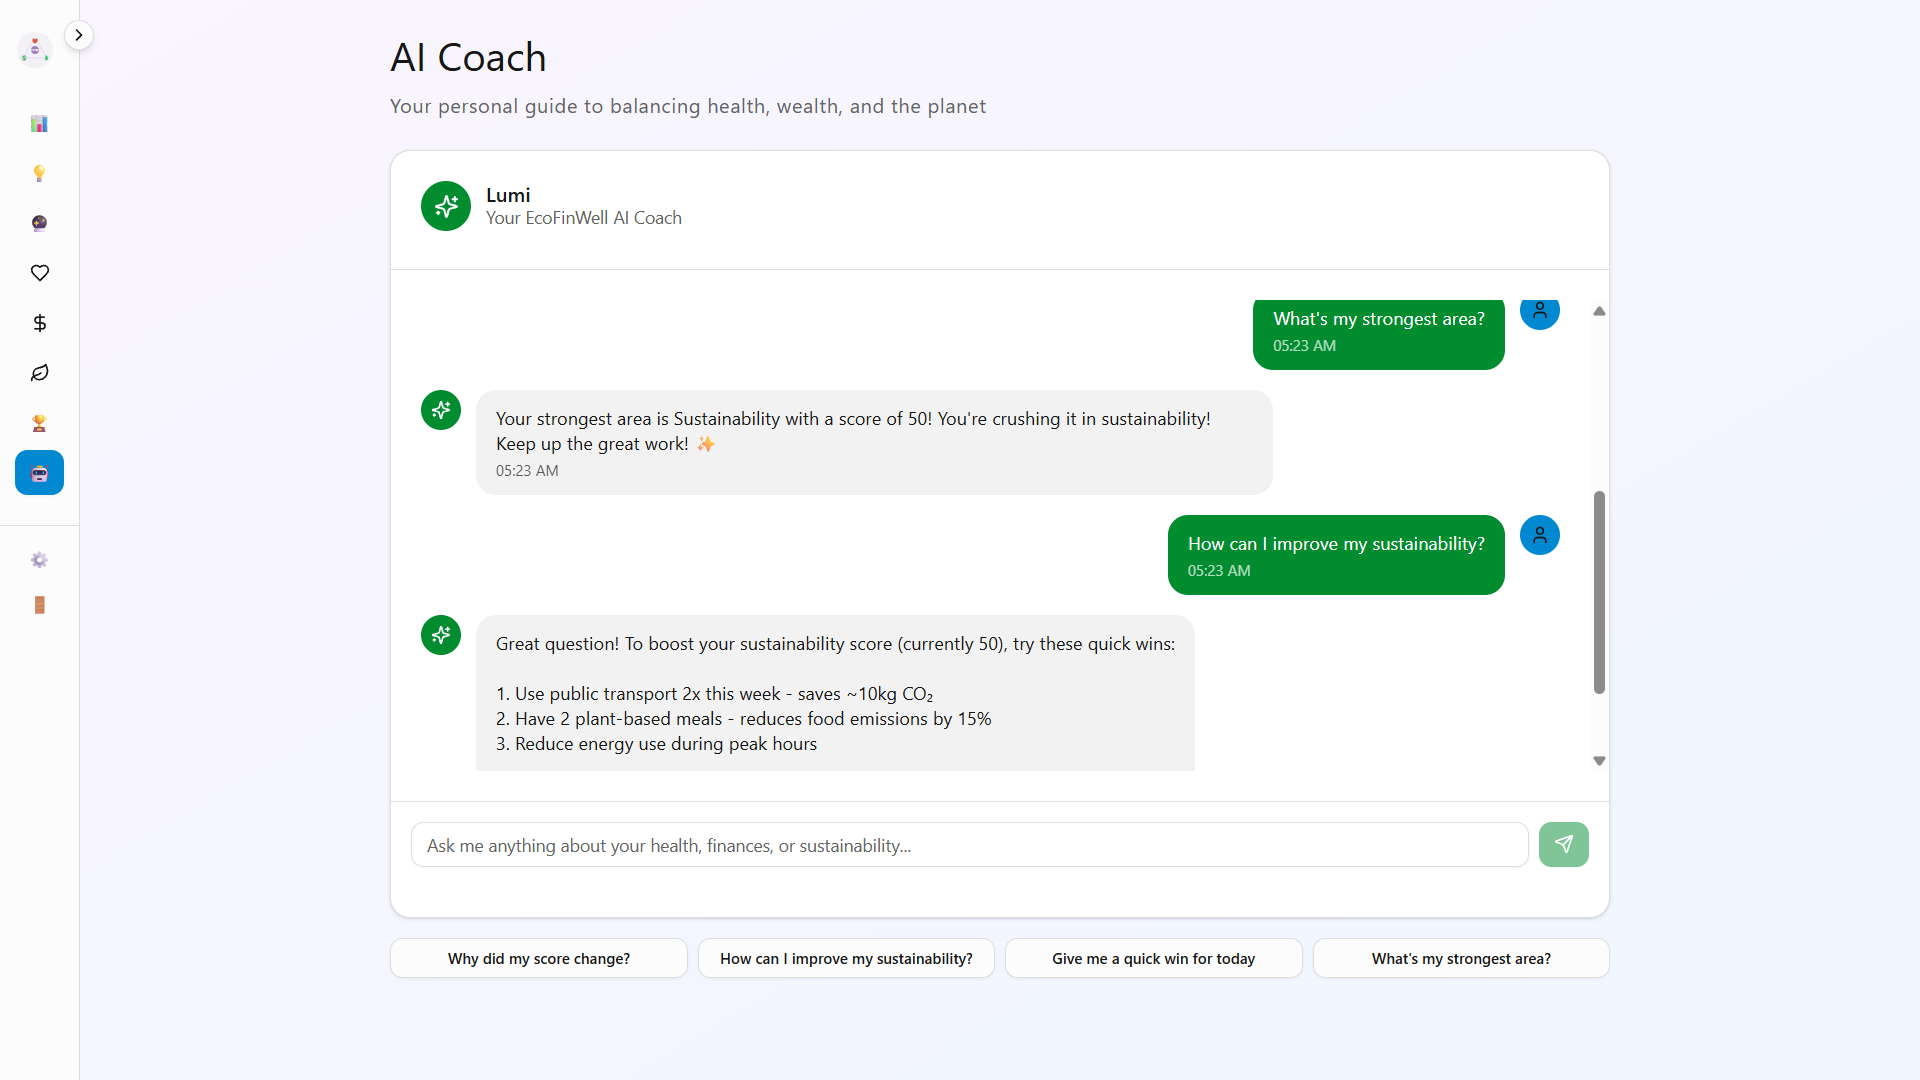Image resolution: width=1920 pixels, height=1080 pixels.
Task: Click the chat scrollbar up arrow
Action: 1599,312
